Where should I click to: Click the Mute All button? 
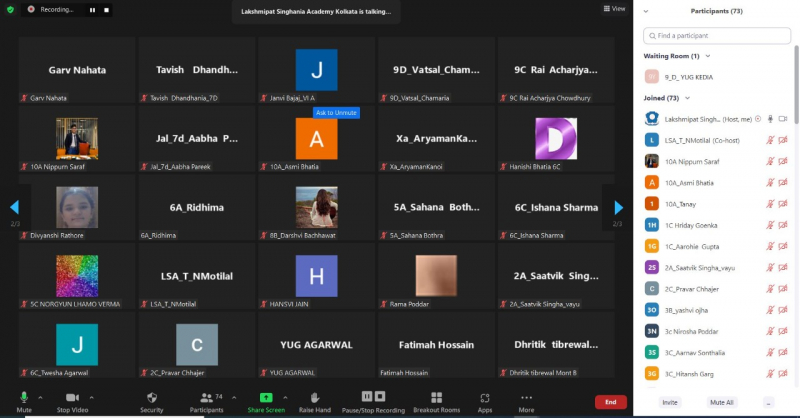(x=721, y=402)
